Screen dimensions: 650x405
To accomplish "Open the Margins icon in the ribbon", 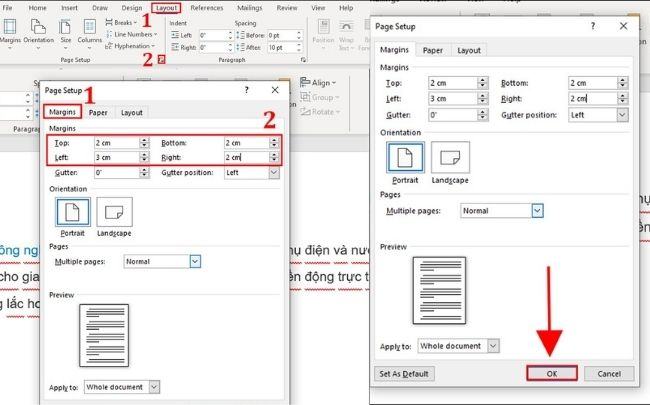I will coord(10,32).
